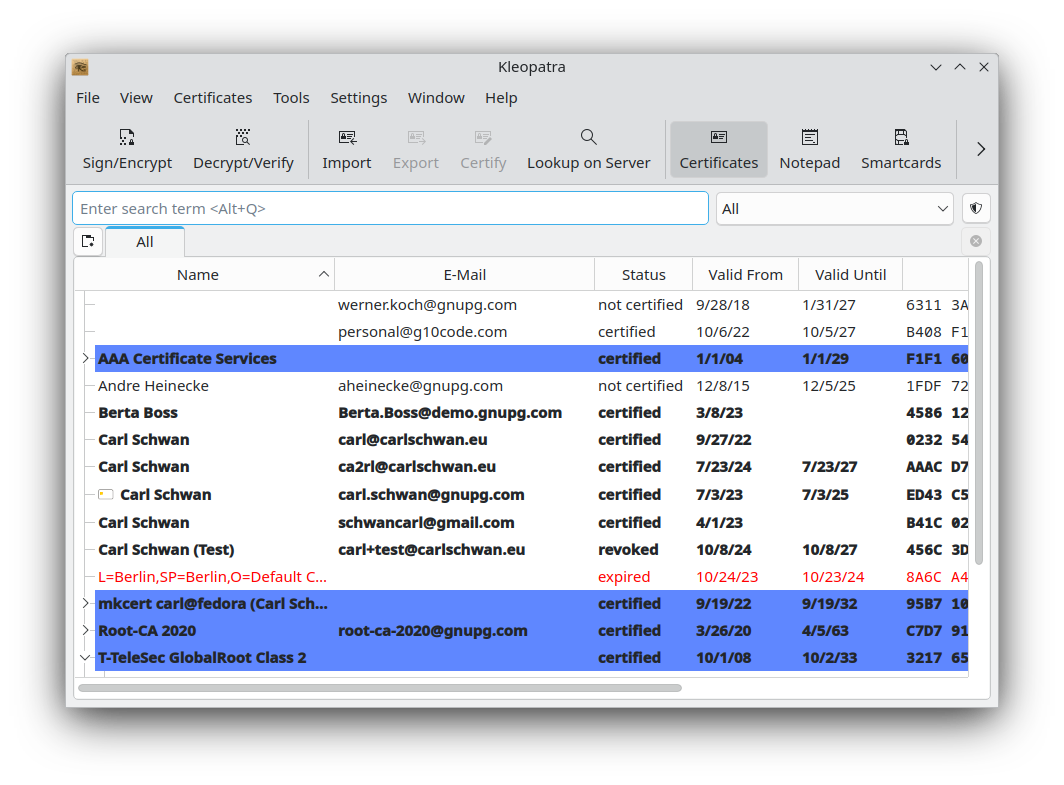
Task: Open the Tools menu
Action: point(291,98)
